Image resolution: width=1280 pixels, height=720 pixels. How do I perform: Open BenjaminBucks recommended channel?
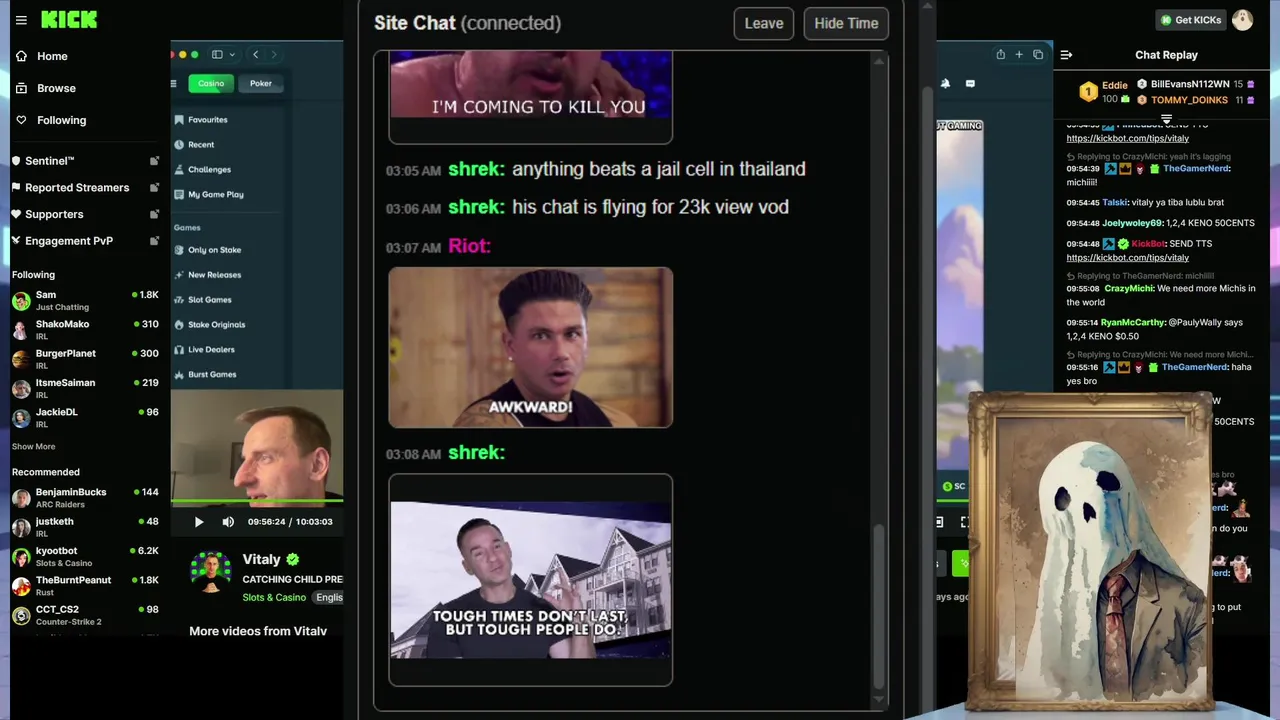tap(85, 497)
